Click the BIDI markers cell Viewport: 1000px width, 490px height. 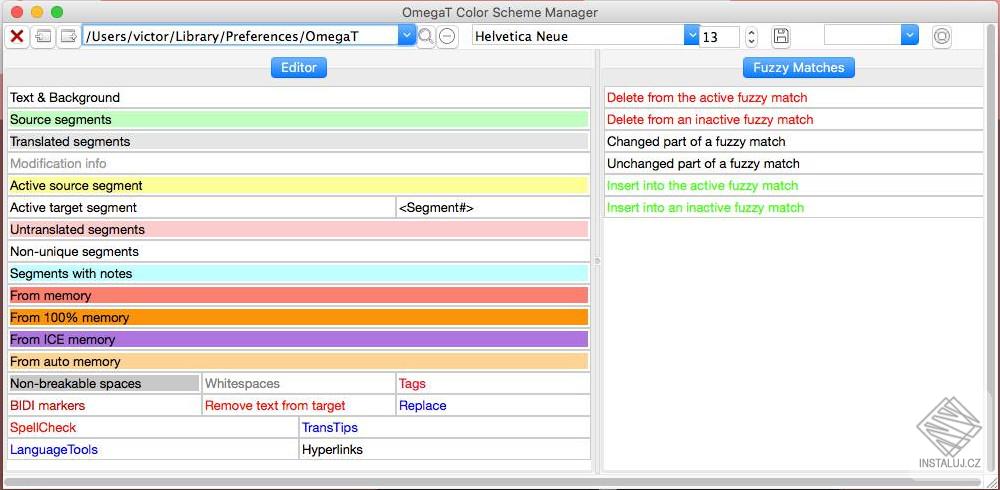(x=104, y=406)
